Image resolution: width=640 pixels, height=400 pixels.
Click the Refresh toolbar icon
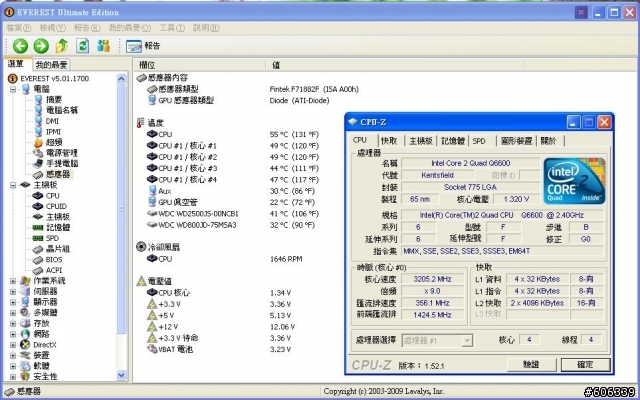click(83, 46)
